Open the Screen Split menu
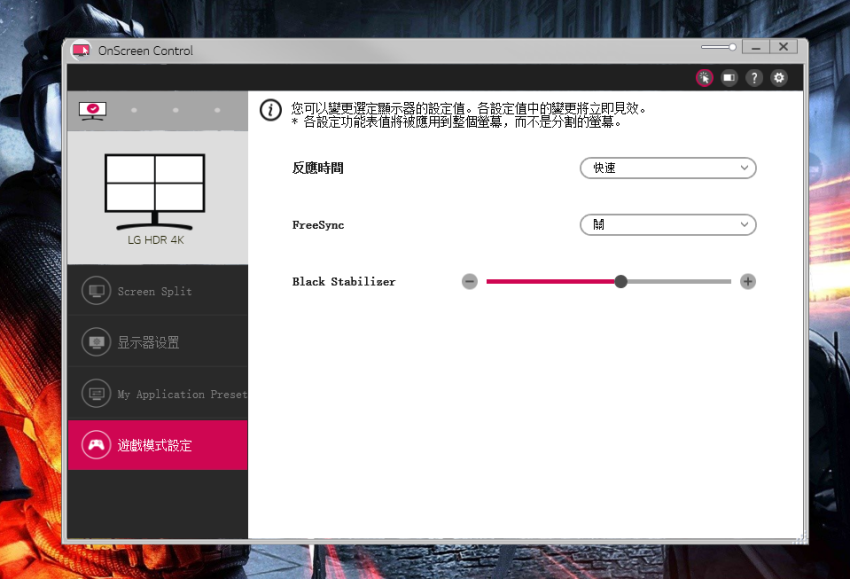 coord(157,291)
